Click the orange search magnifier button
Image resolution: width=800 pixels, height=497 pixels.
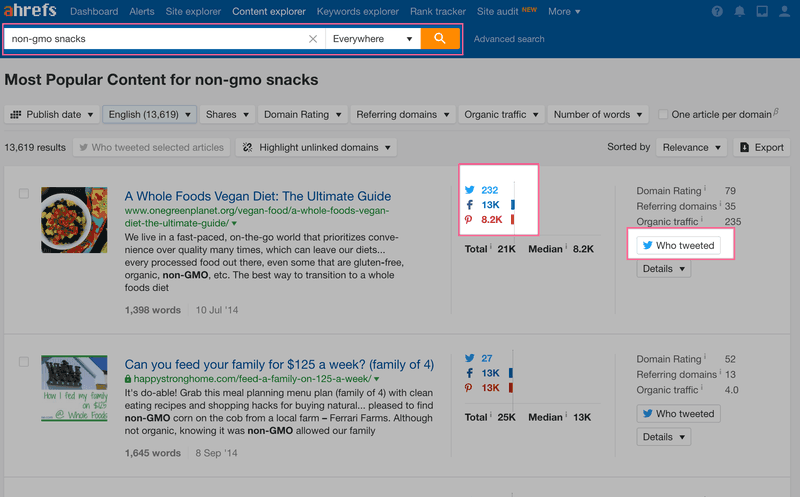tap(440, 39)
